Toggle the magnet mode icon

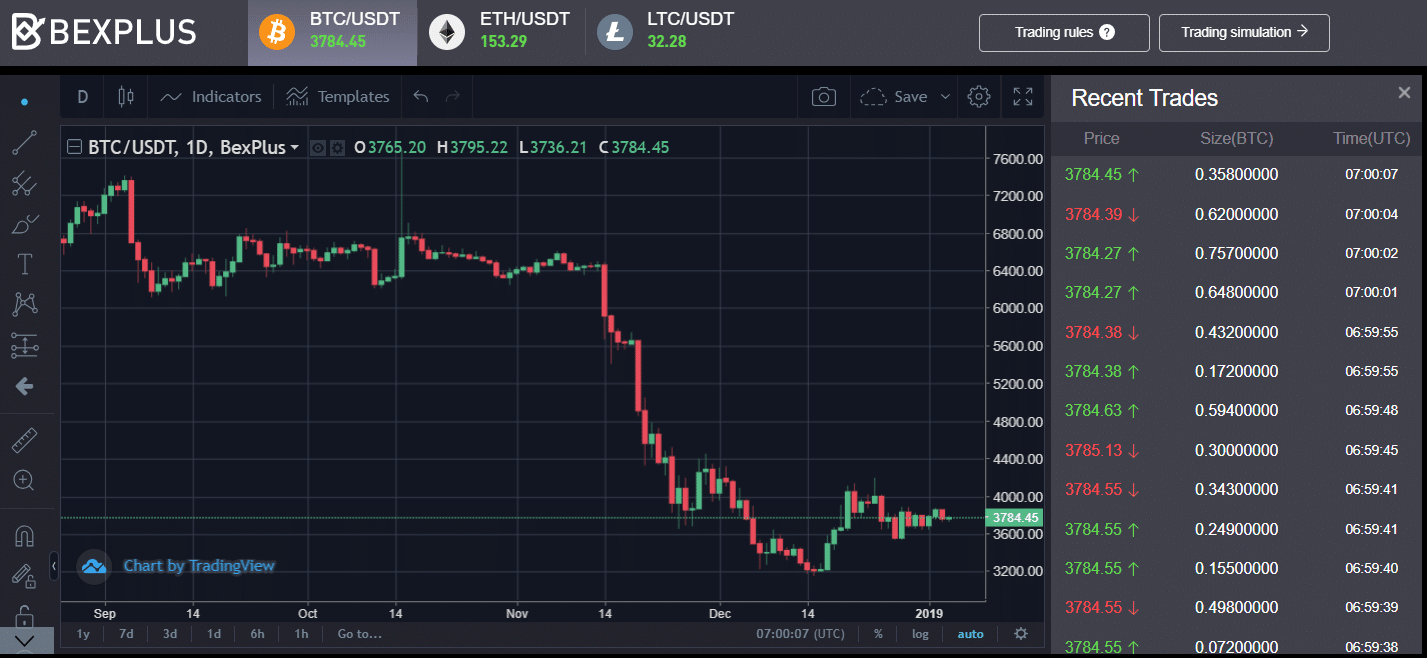coord(24,536)
